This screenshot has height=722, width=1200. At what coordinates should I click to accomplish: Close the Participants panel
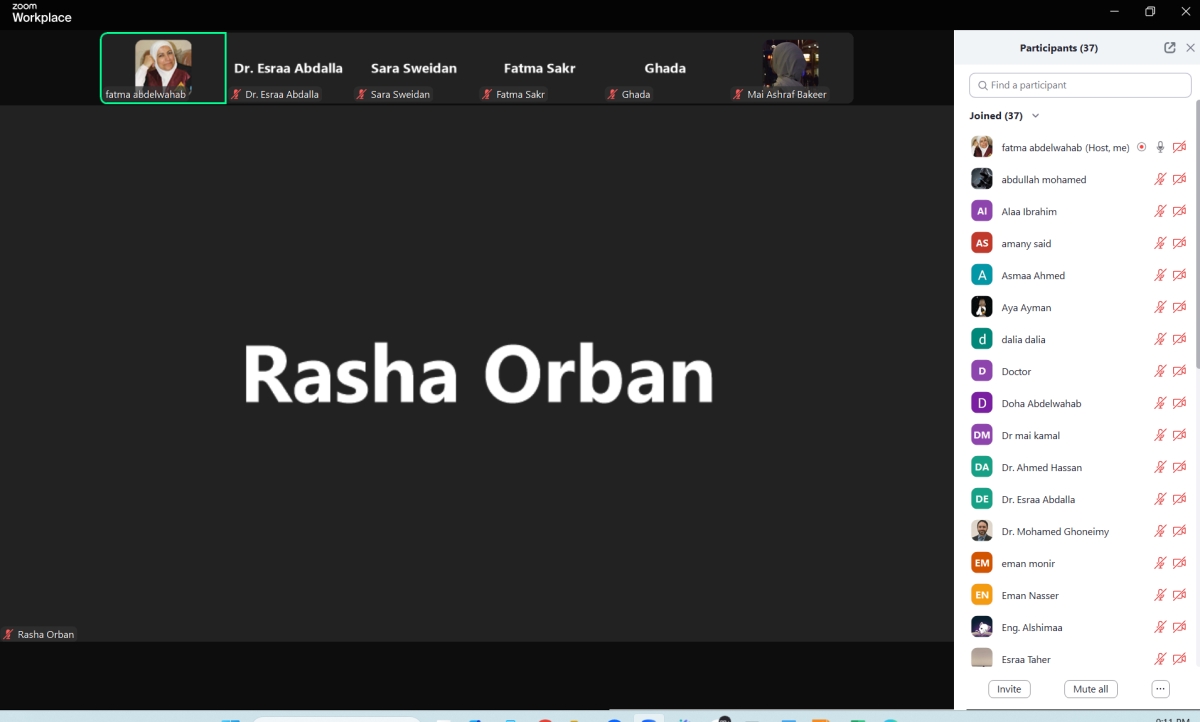(1190, 48)
